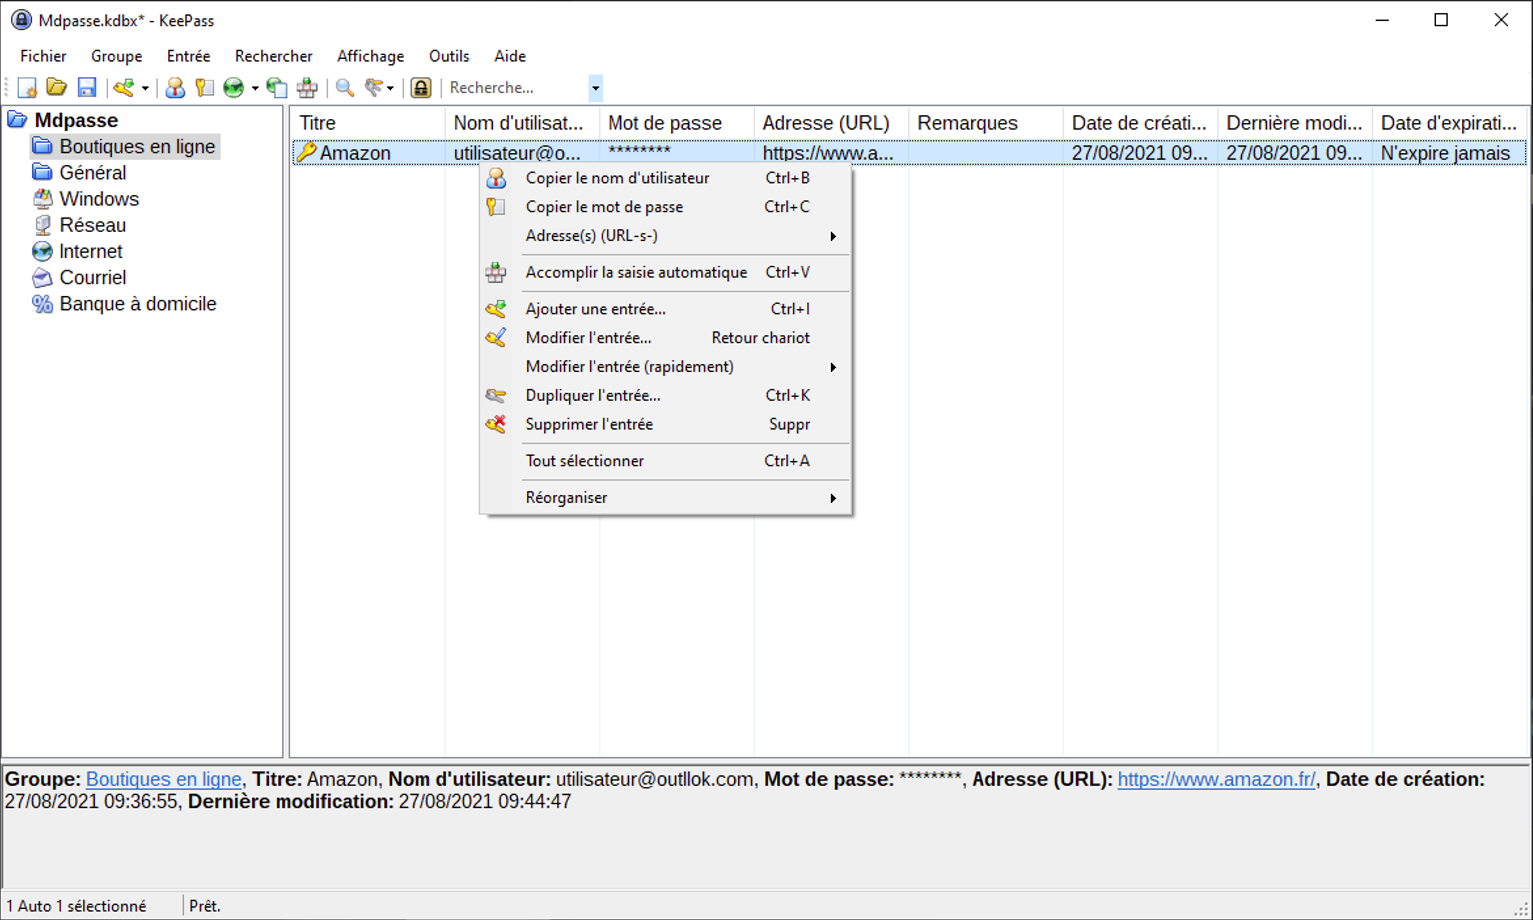
Task: Open the Entrée menu
Action: [x=188, y=56]
